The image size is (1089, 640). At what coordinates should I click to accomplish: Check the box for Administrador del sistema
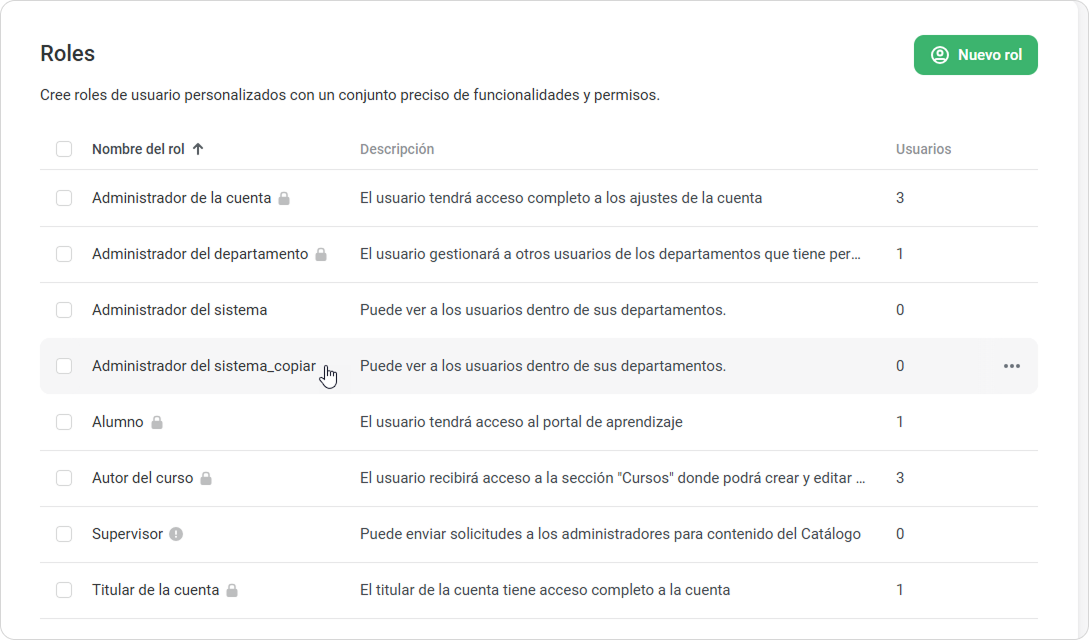64,310
